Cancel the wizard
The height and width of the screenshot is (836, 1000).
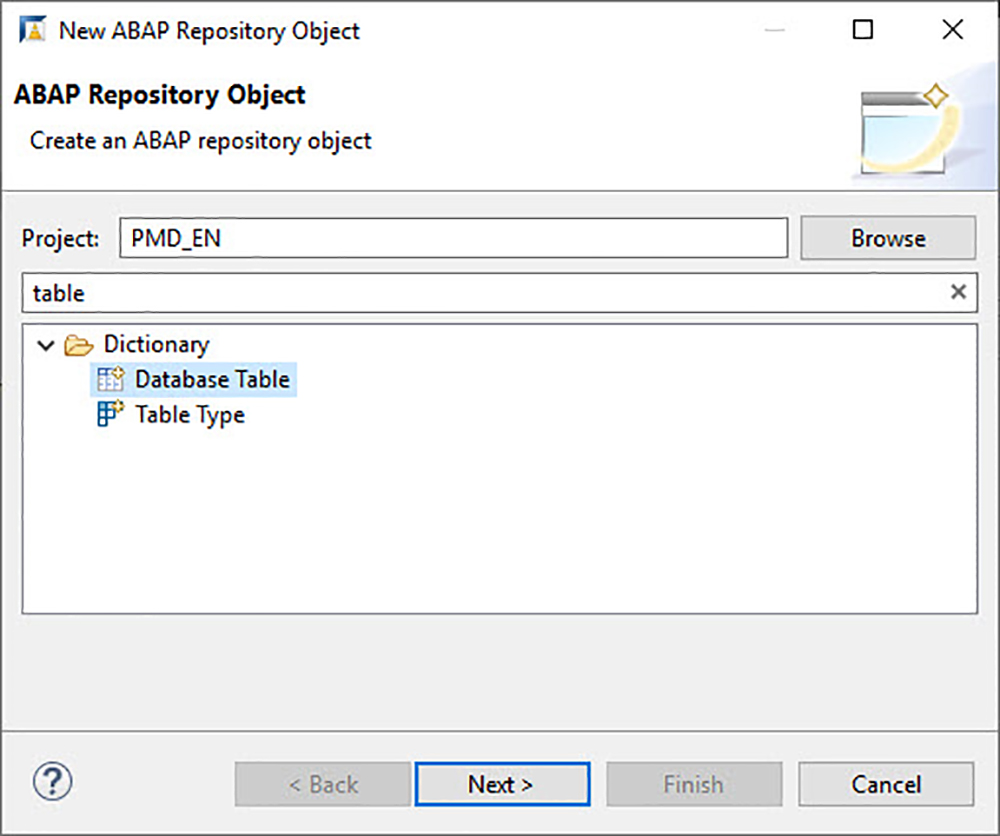click(886, 784)
